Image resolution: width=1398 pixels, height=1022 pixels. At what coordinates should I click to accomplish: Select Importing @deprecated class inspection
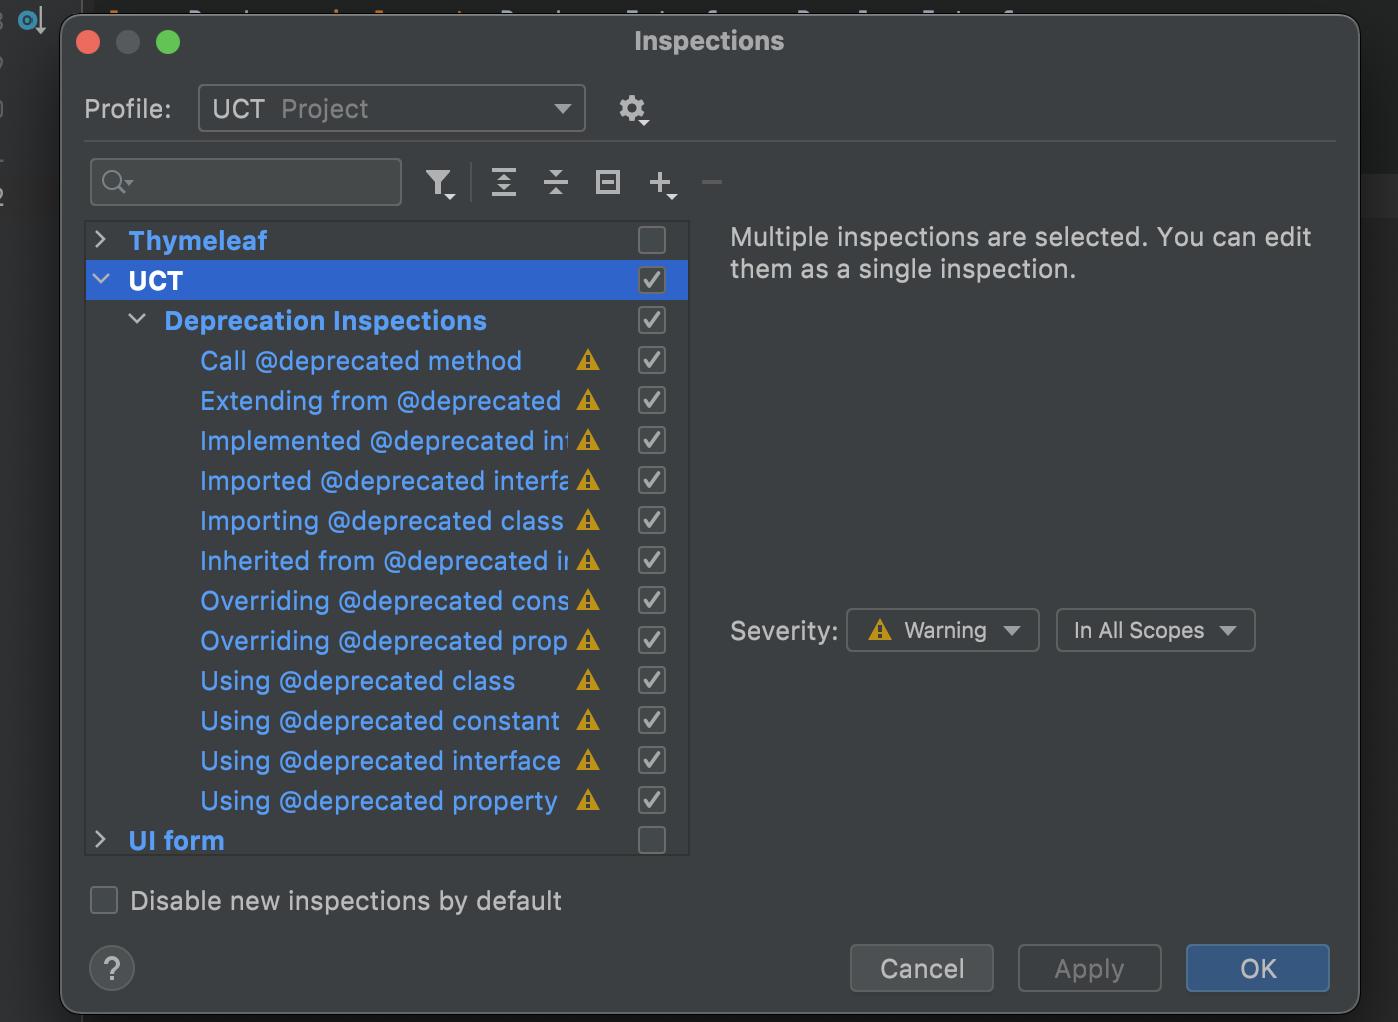(382, 521)
